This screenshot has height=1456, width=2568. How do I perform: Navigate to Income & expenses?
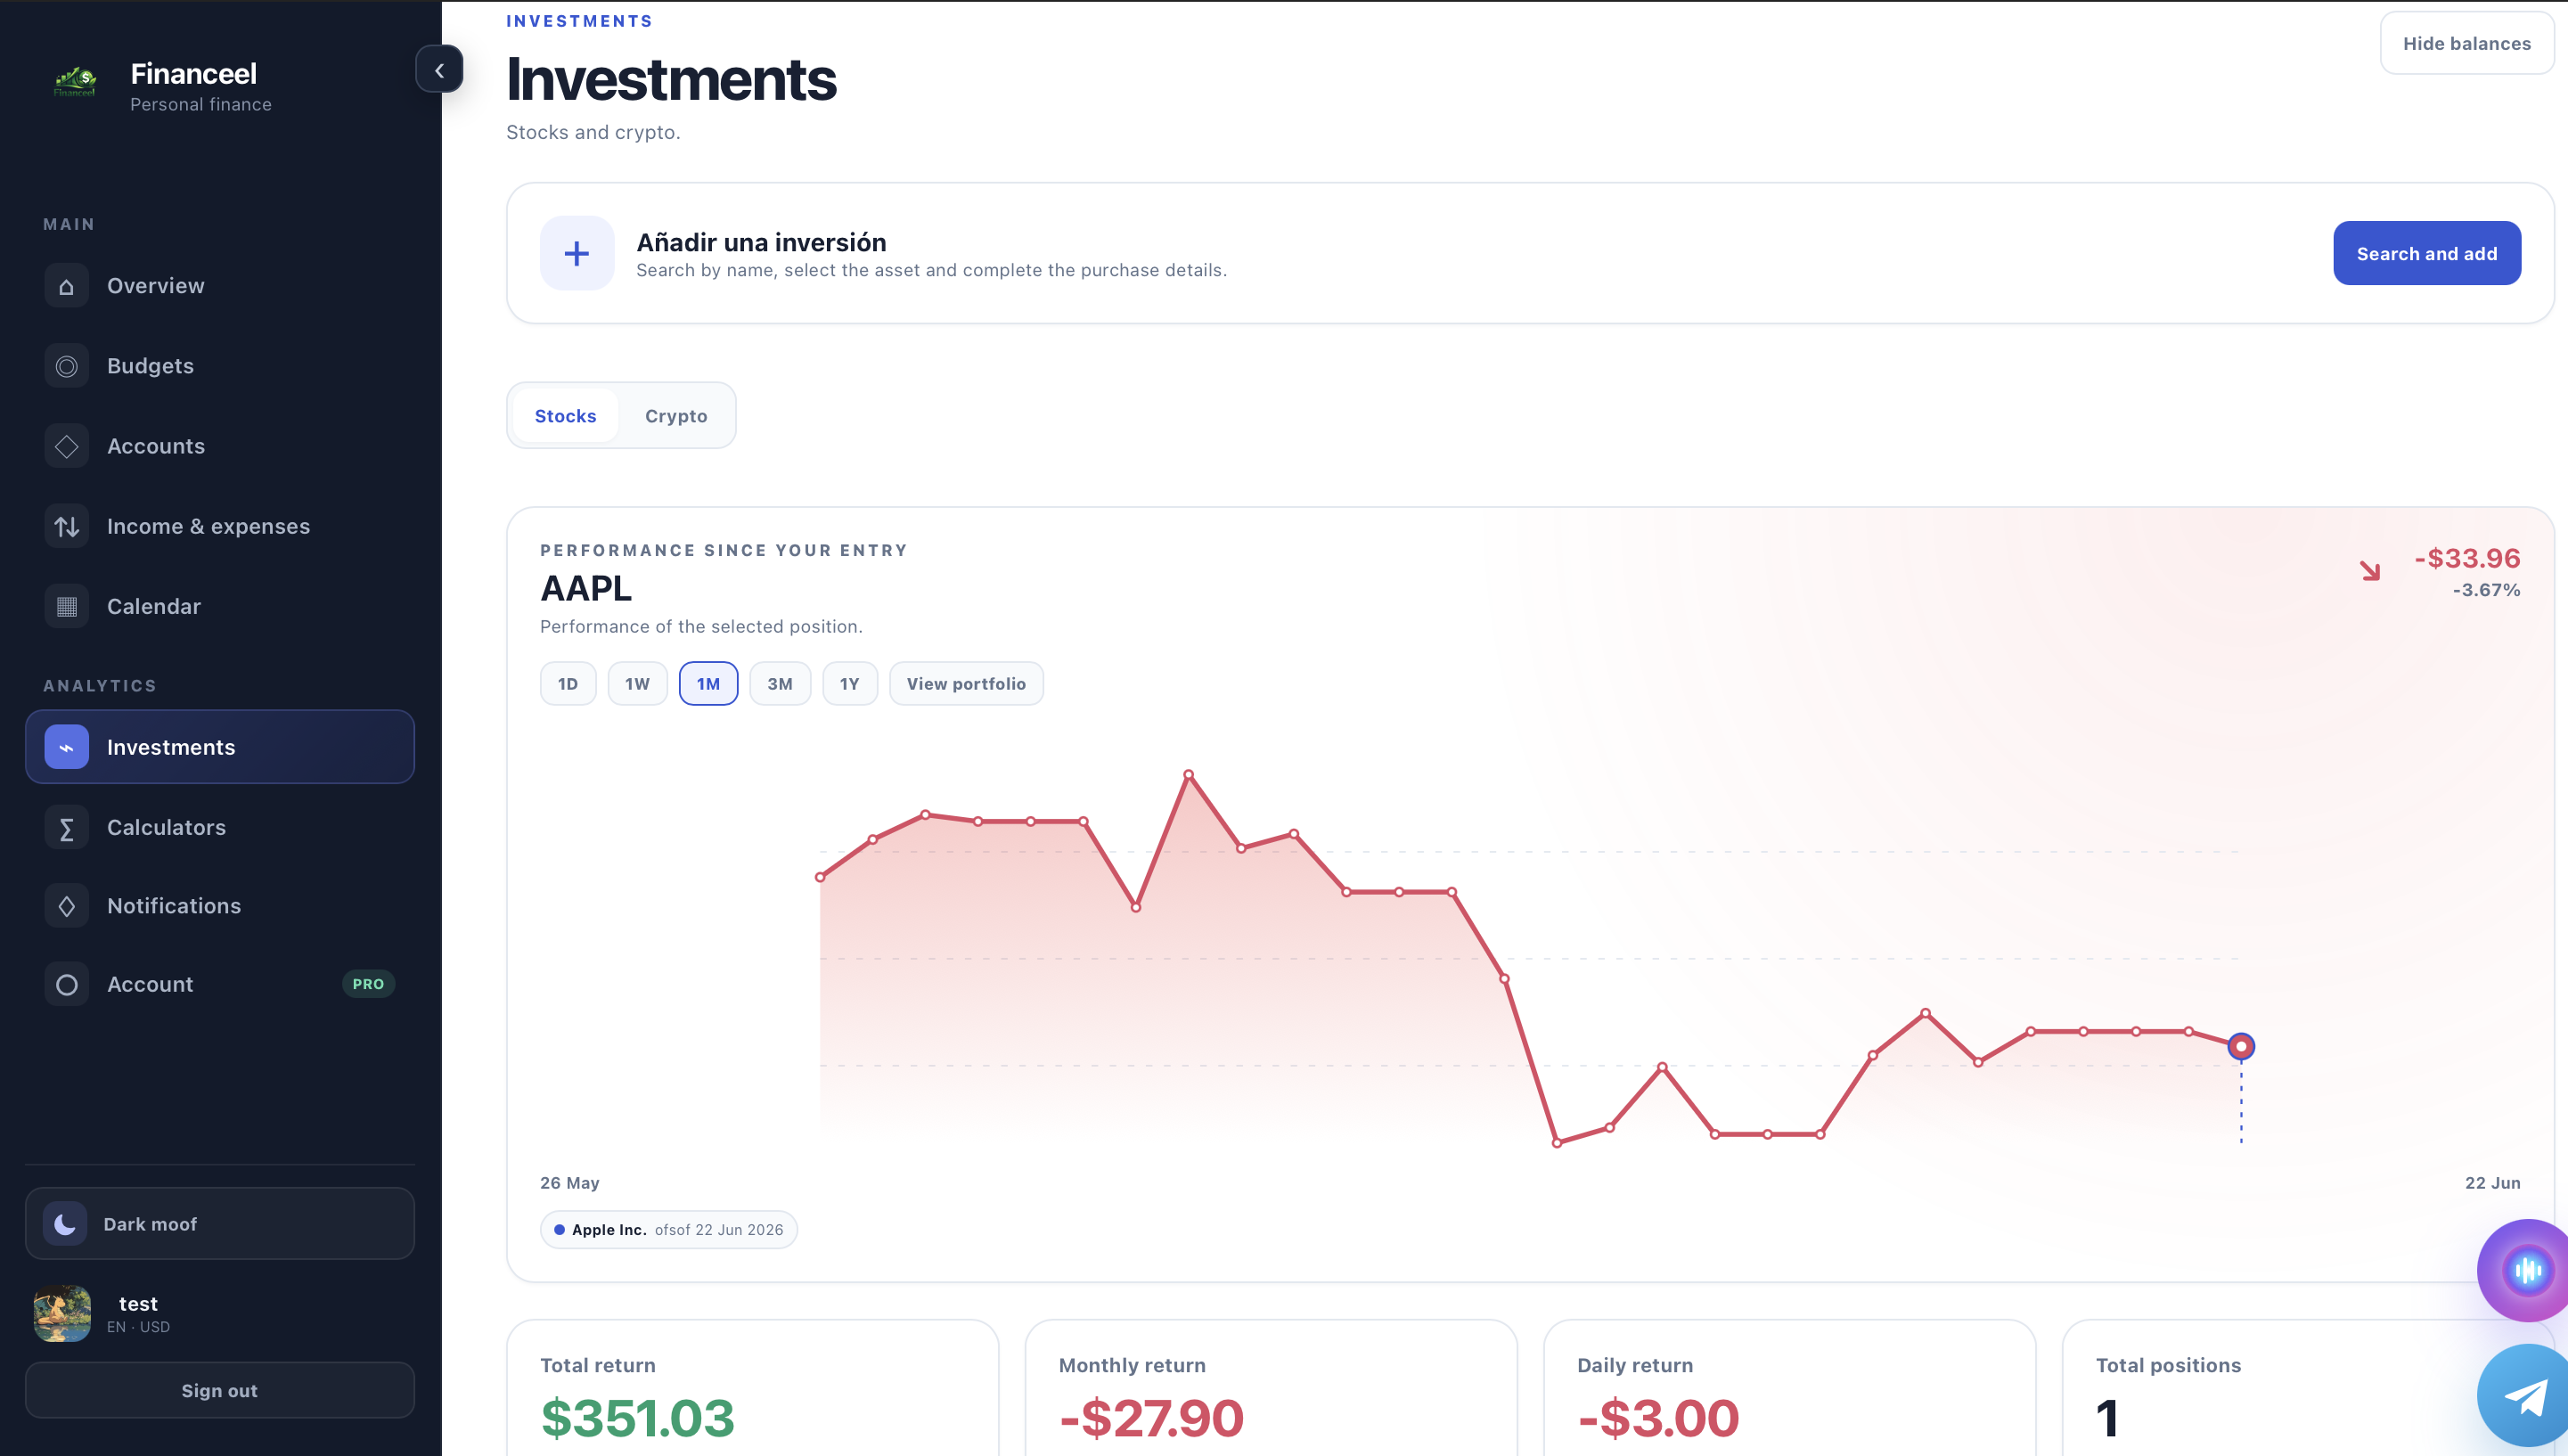pos(208,526)
